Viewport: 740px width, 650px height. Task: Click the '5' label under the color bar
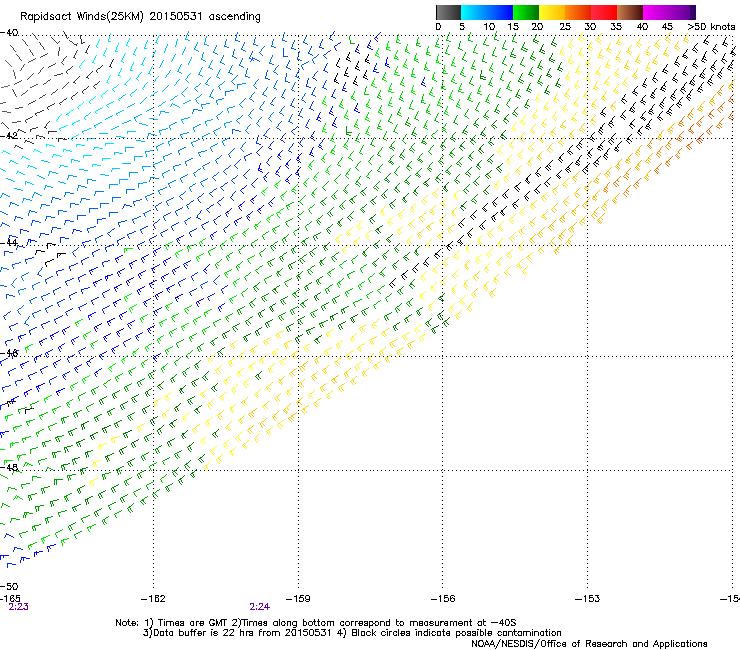pos(462,27)
